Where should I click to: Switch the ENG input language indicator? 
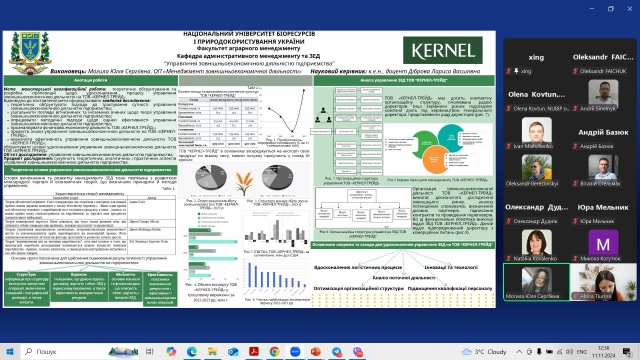(x=581, y=351)
